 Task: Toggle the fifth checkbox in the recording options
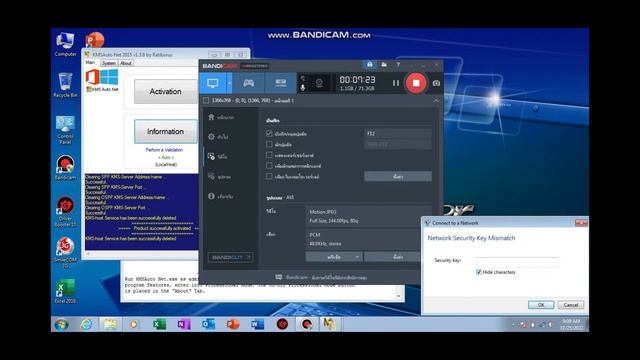point(269,176)
